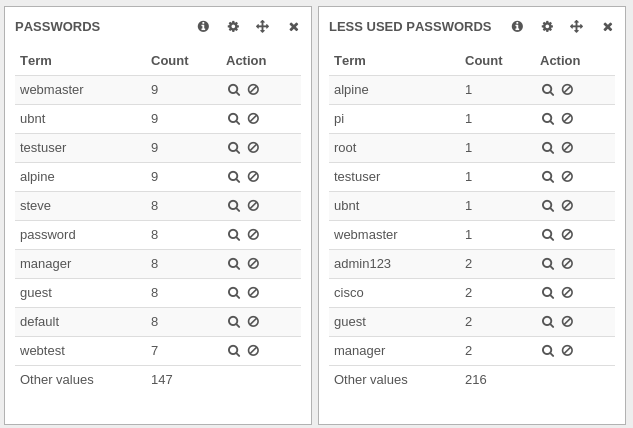Open gear settings of LESS USED PASSWORDS
633x428 pixels.
[x=547, y=27]
